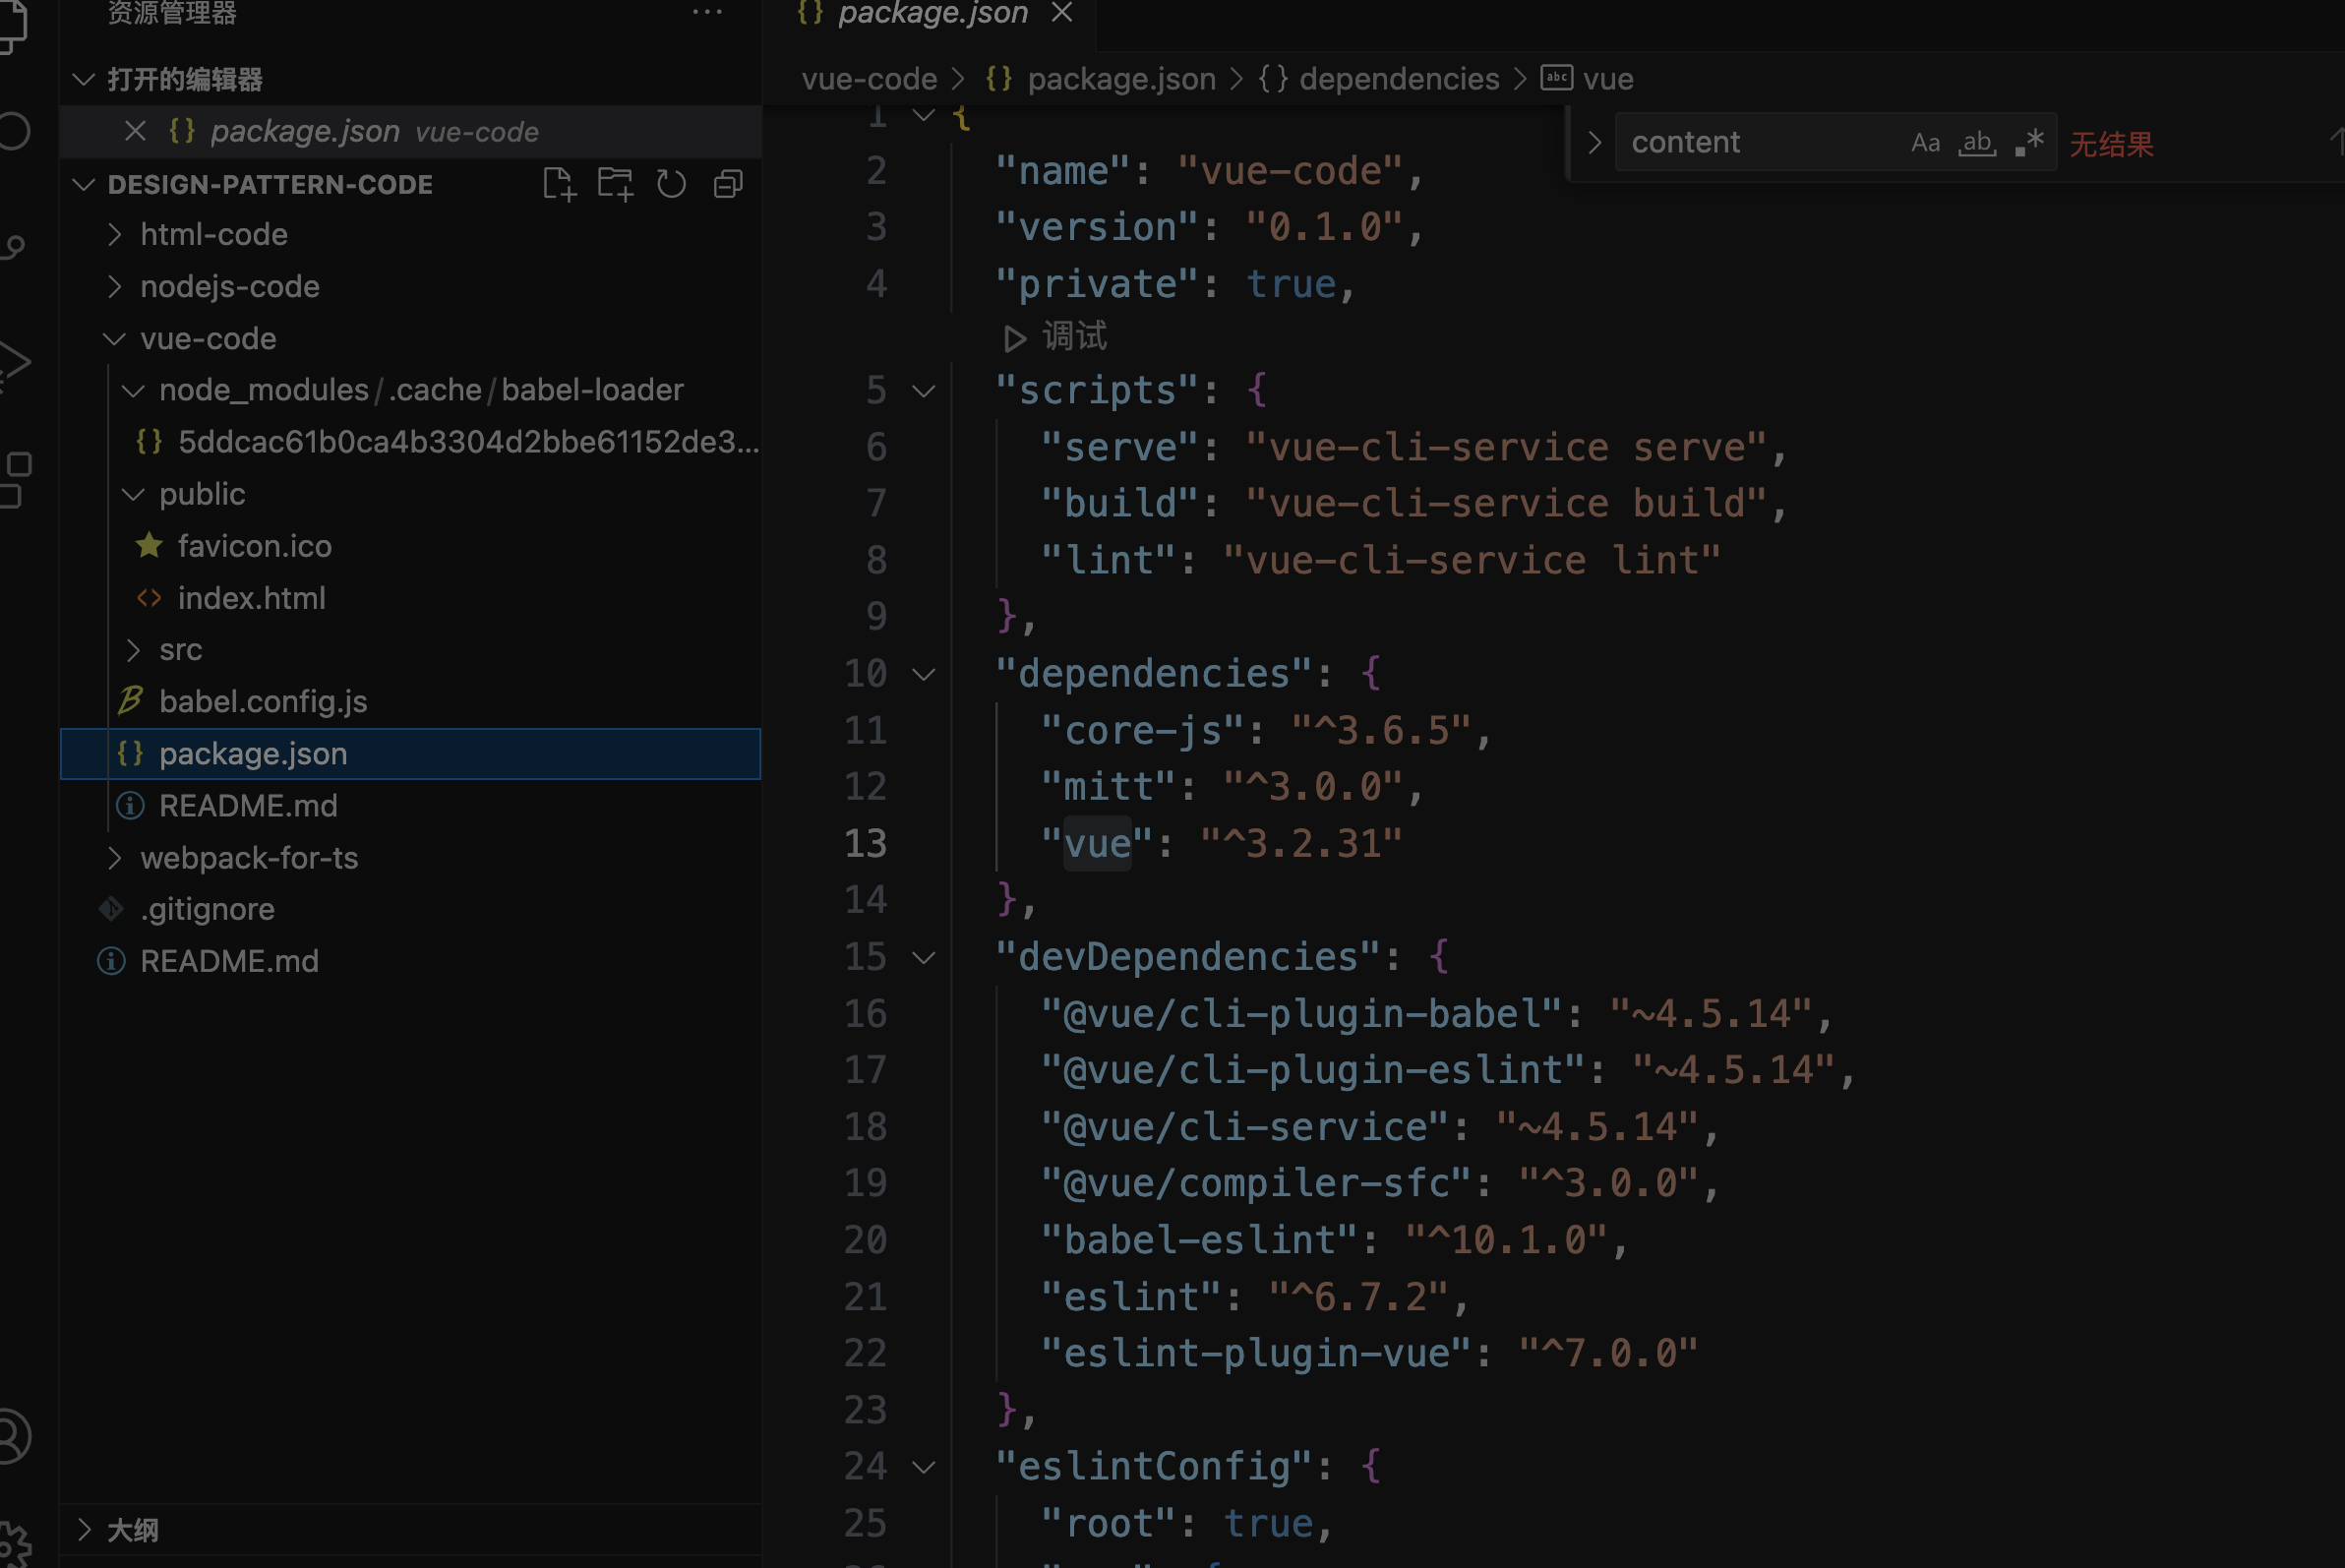This screenshot has height=1568, width=2345.
Task: Click vue-code in the breadcrumb
Action: [x=869, y=79]
